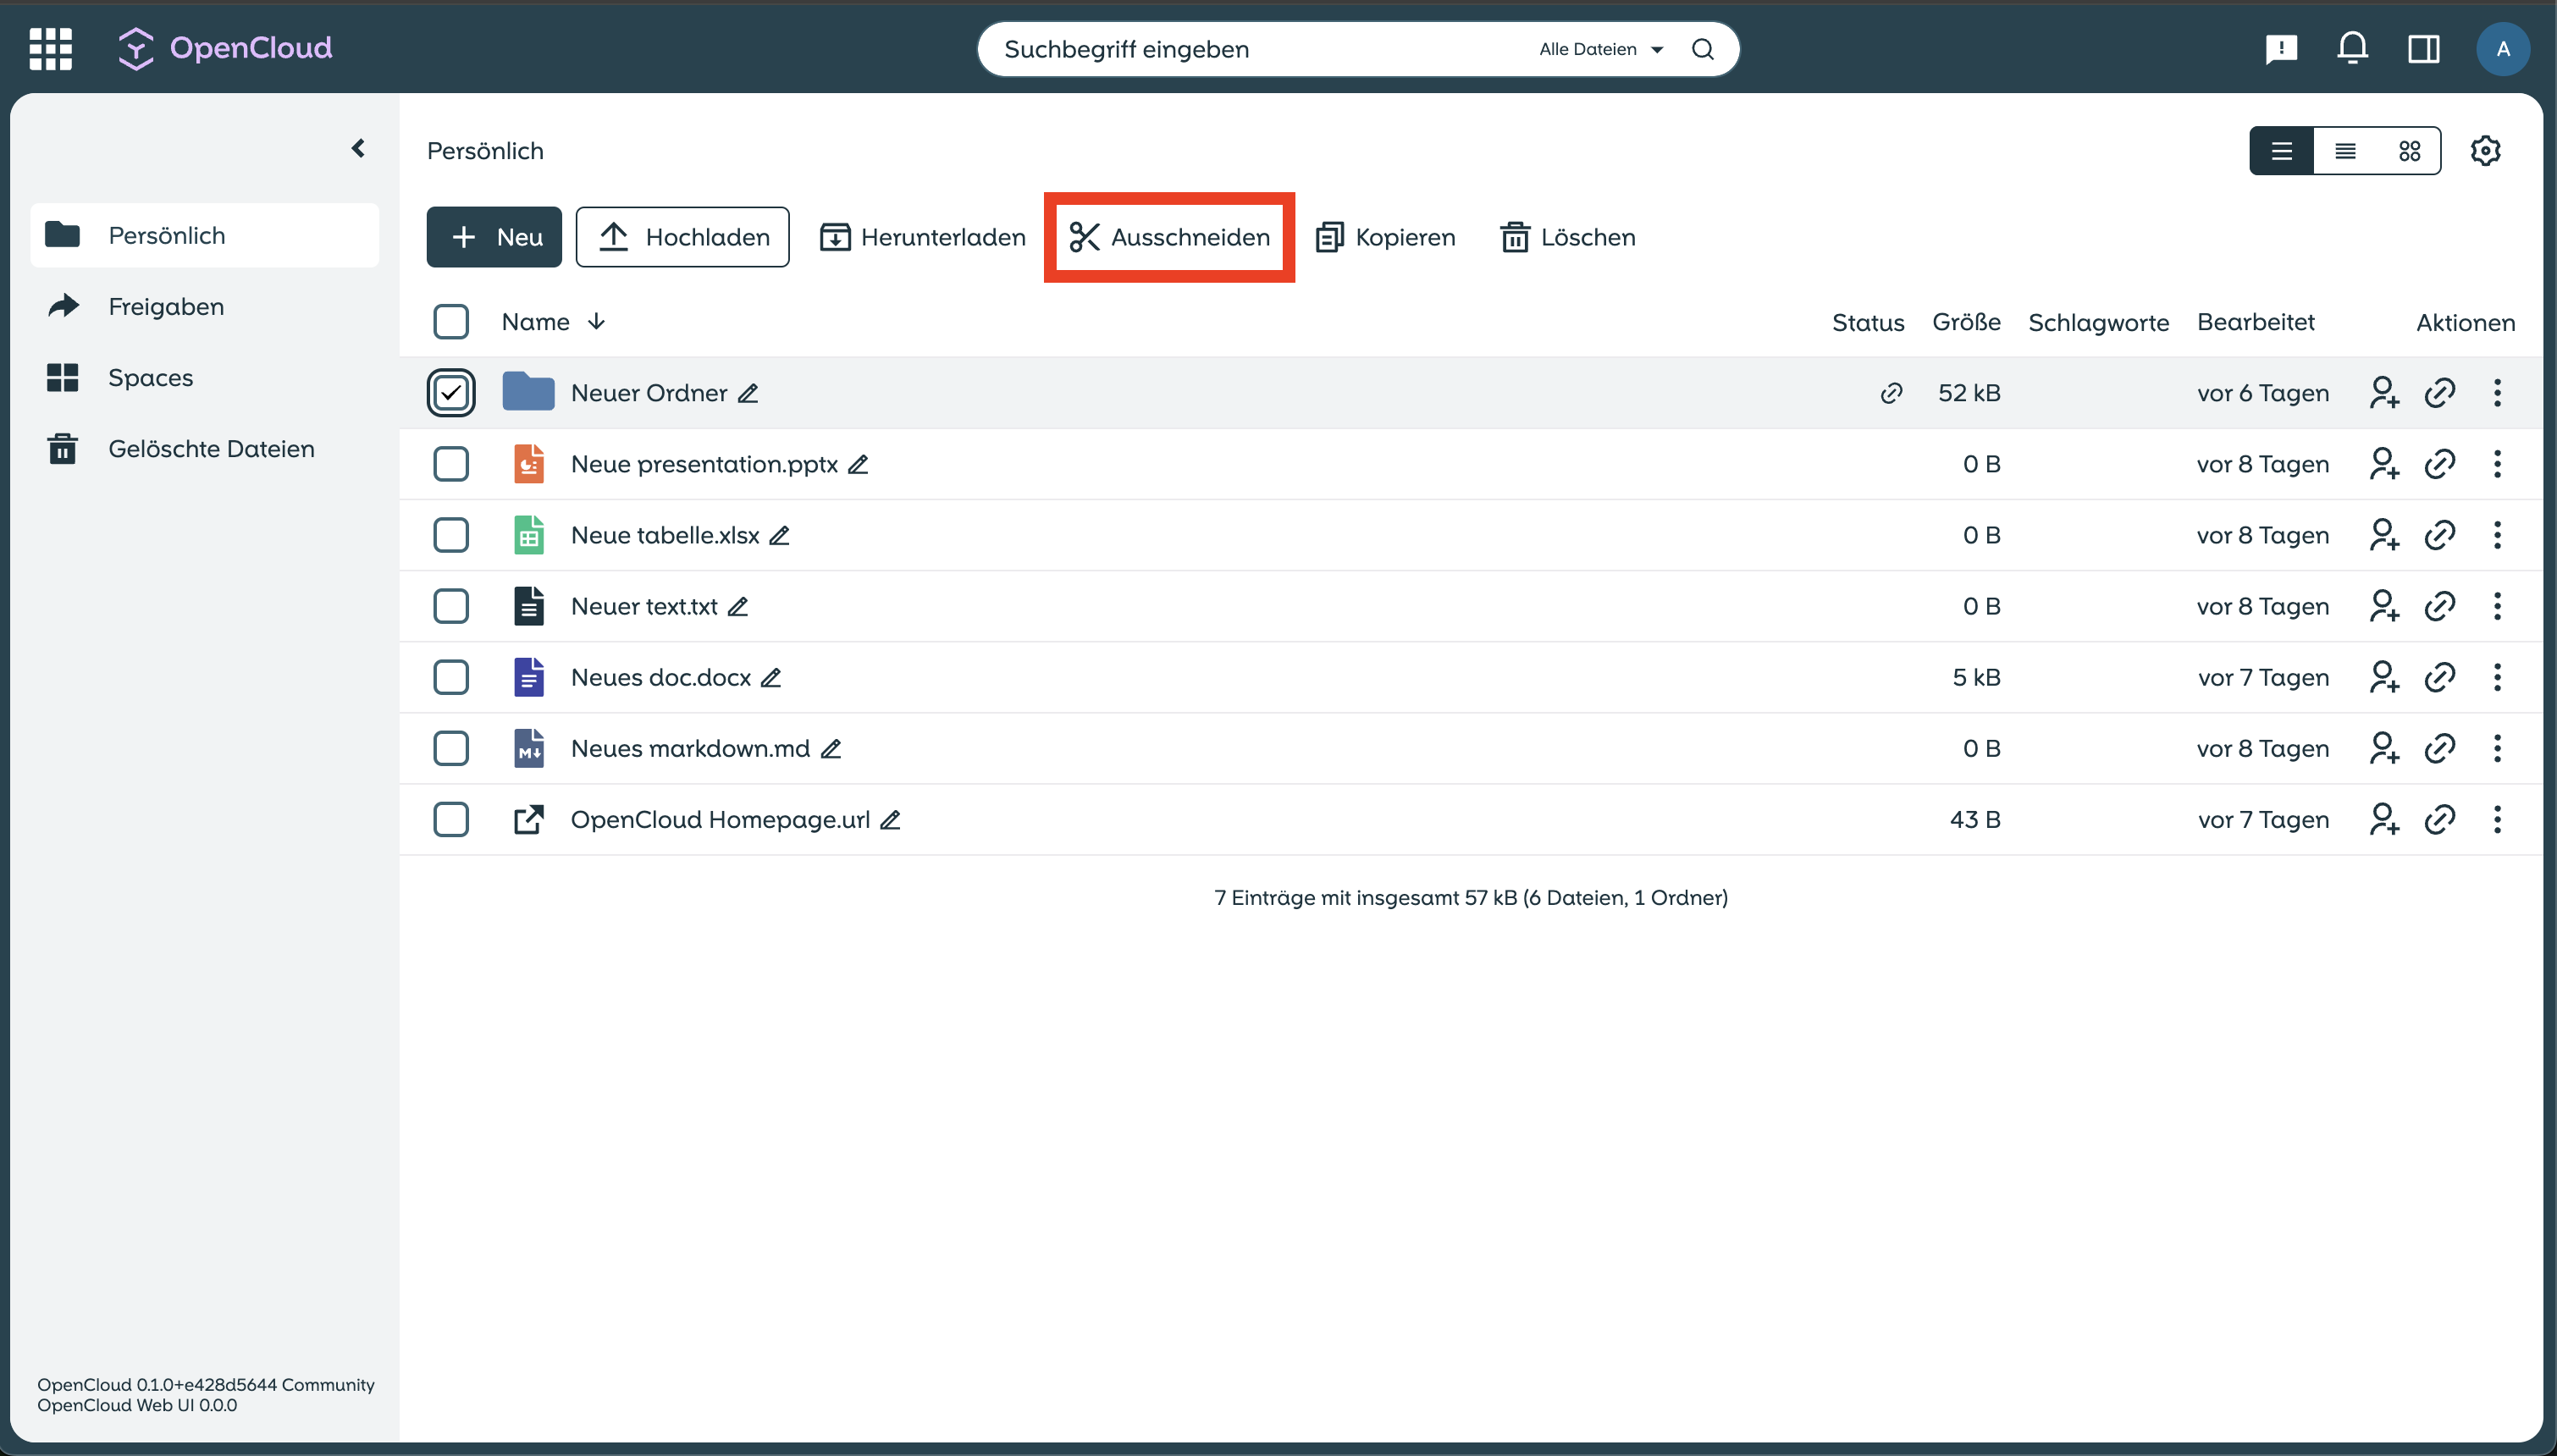Check the Neues doc.docx checkbox
The height and width of the screenshot is (1456, 2557).
click(x=451, y=677)
